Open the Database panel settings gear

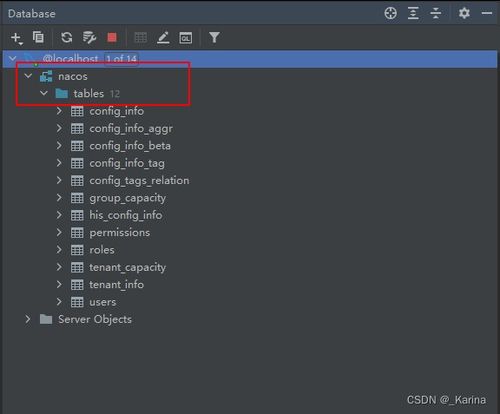pos(464,13)
